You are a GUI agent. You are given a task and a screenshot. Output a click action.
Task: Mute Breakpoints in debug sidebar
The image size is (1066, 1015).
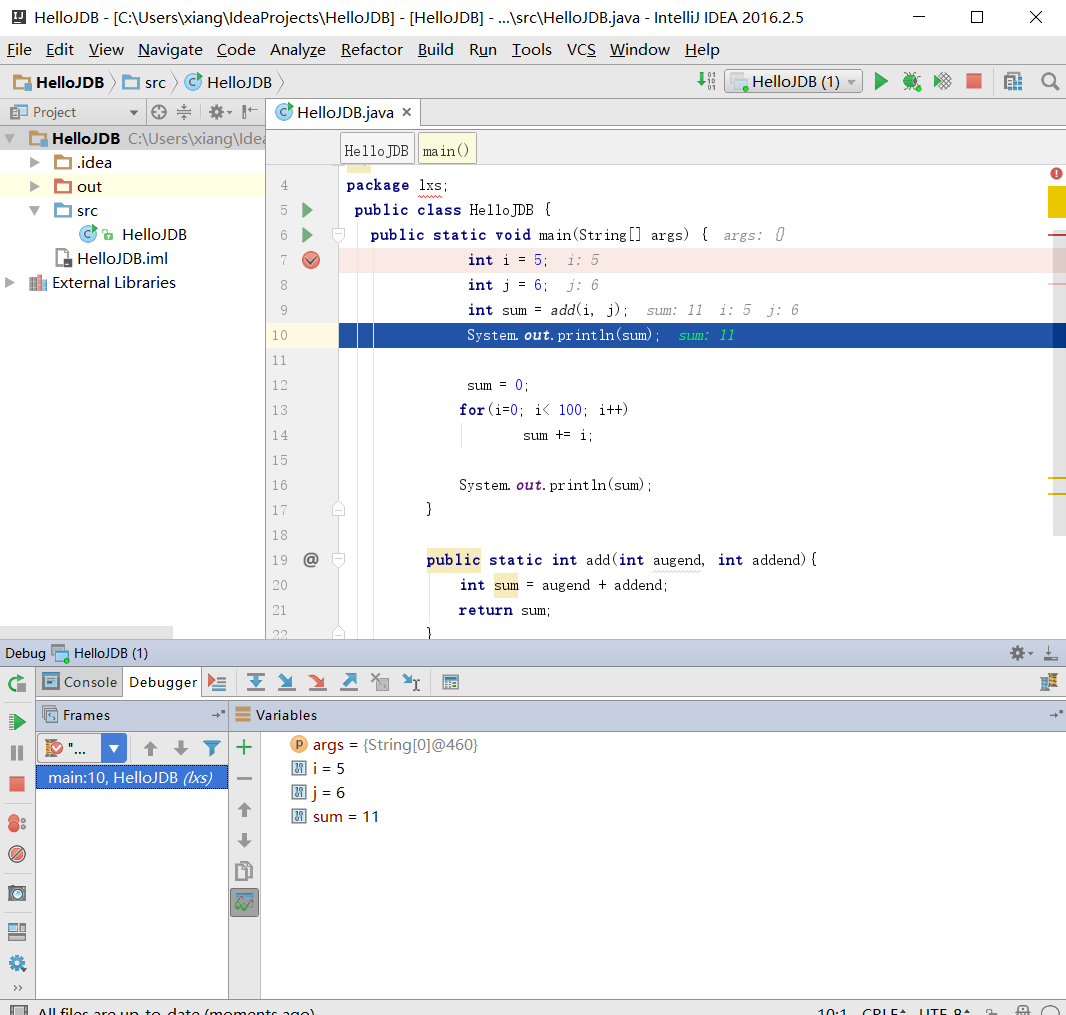click(x=17, y=854)
